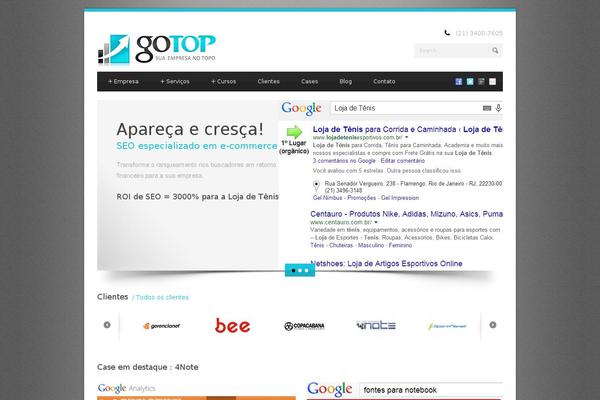This screenshot has height=400, width=600.
Task: Click the microphone icon in Google search
Action: click(498, 108)
